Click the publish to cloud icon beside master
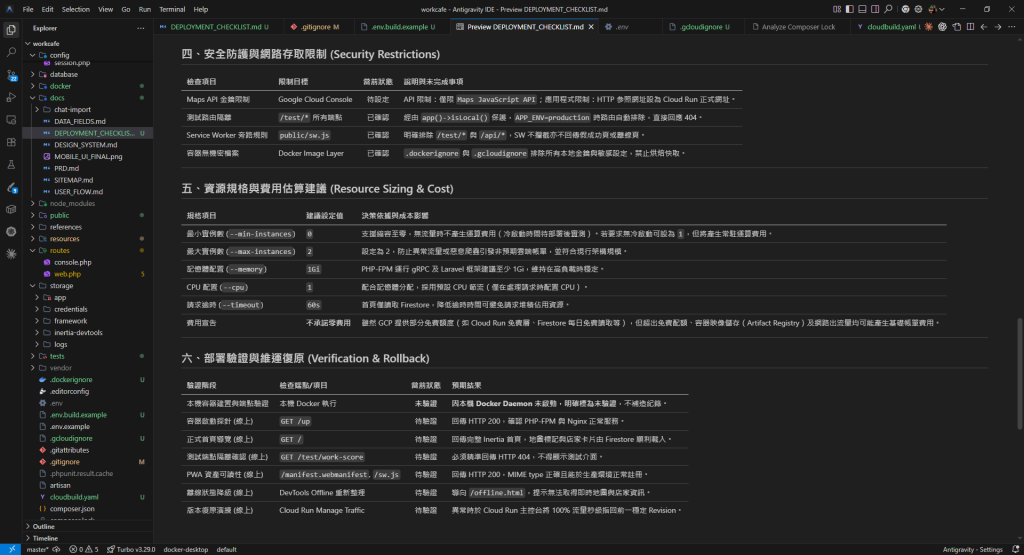This screenshot has height=555, width=1024. coord(56,549)
